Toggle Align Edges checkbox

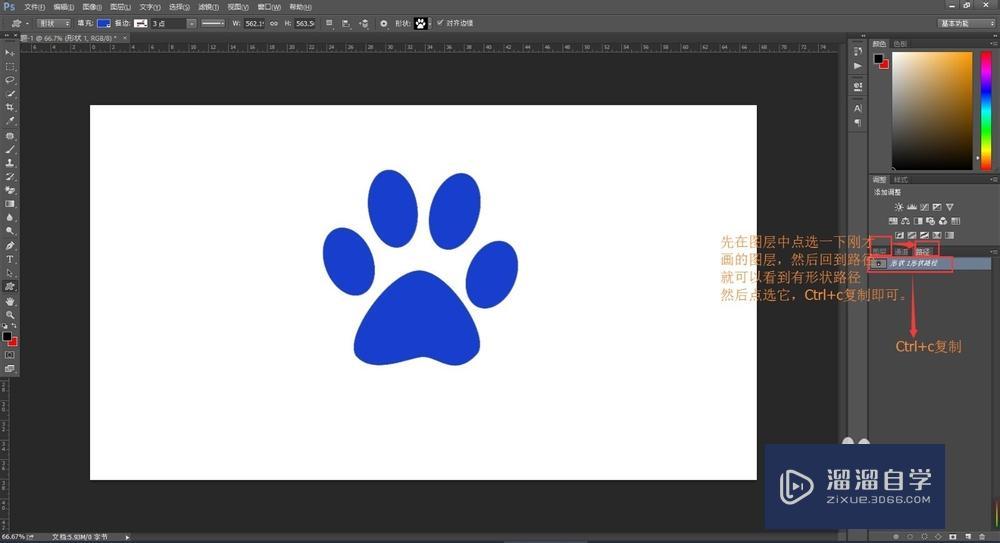pyautogui.click(x=439, y=22)
